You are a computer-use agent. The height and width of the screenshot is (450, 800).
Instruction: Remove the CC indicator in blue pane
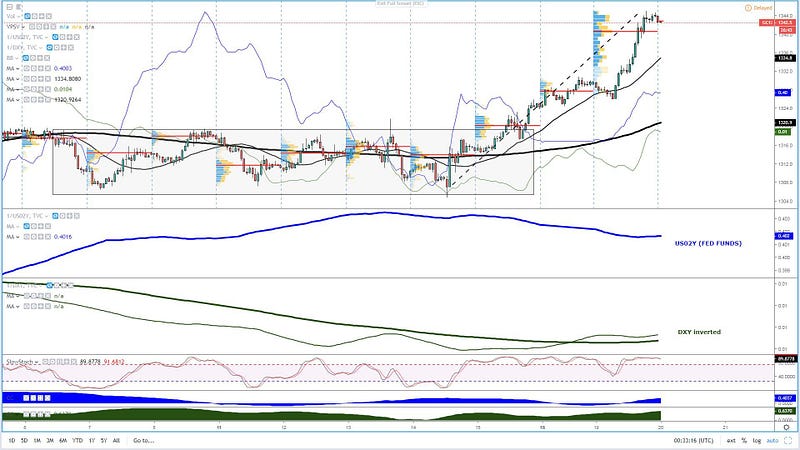(47, 398)
